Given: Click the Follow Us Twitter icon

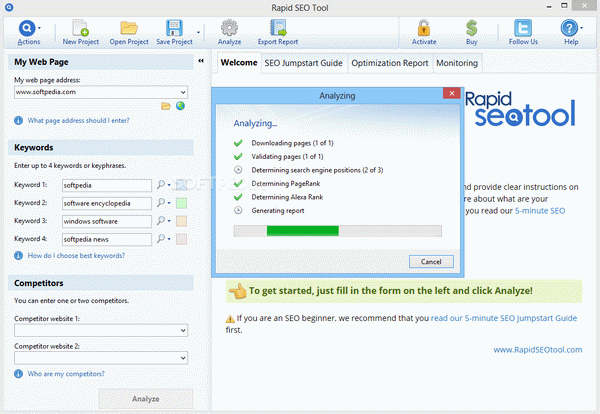Looking at the screenshot, I should click(x=523, y=28).
